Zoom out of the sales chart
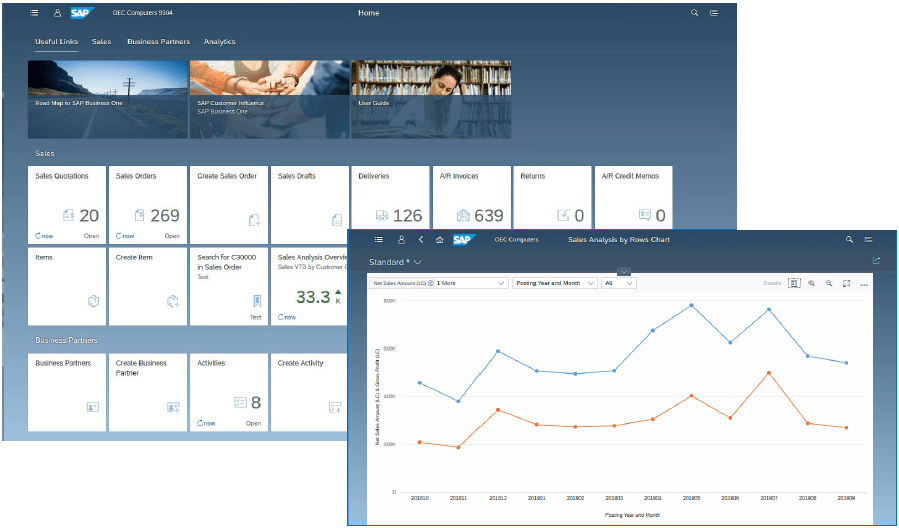The image size is (899, 528). 829,283
